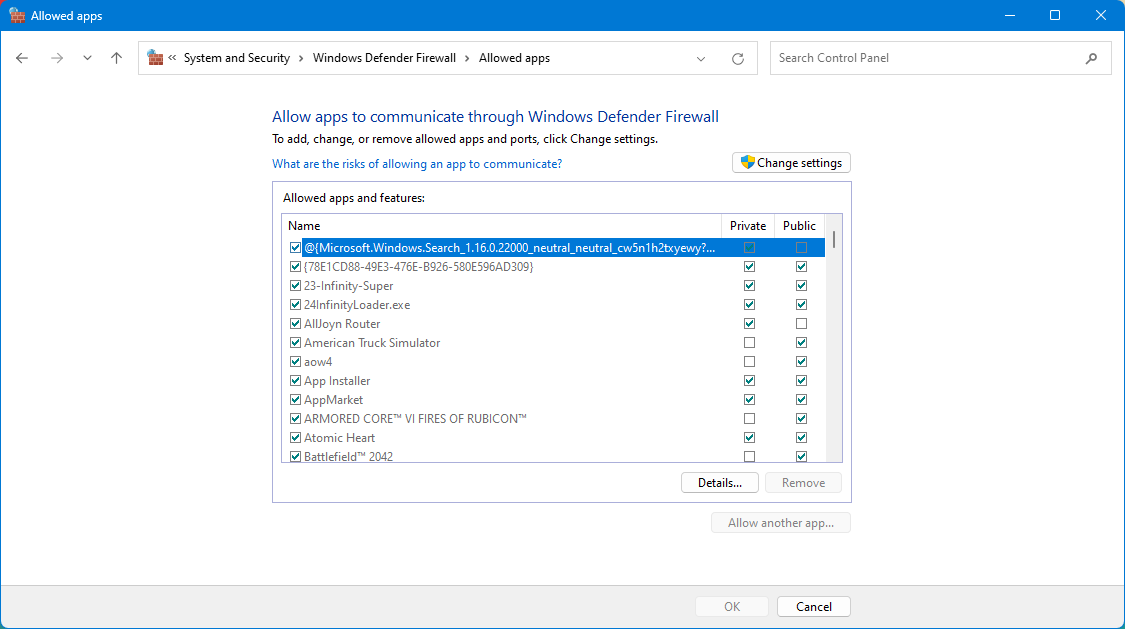Screen dimensions: 1125x629
Task: Minimize the Allowed apps window
Action: point(1009,15)
